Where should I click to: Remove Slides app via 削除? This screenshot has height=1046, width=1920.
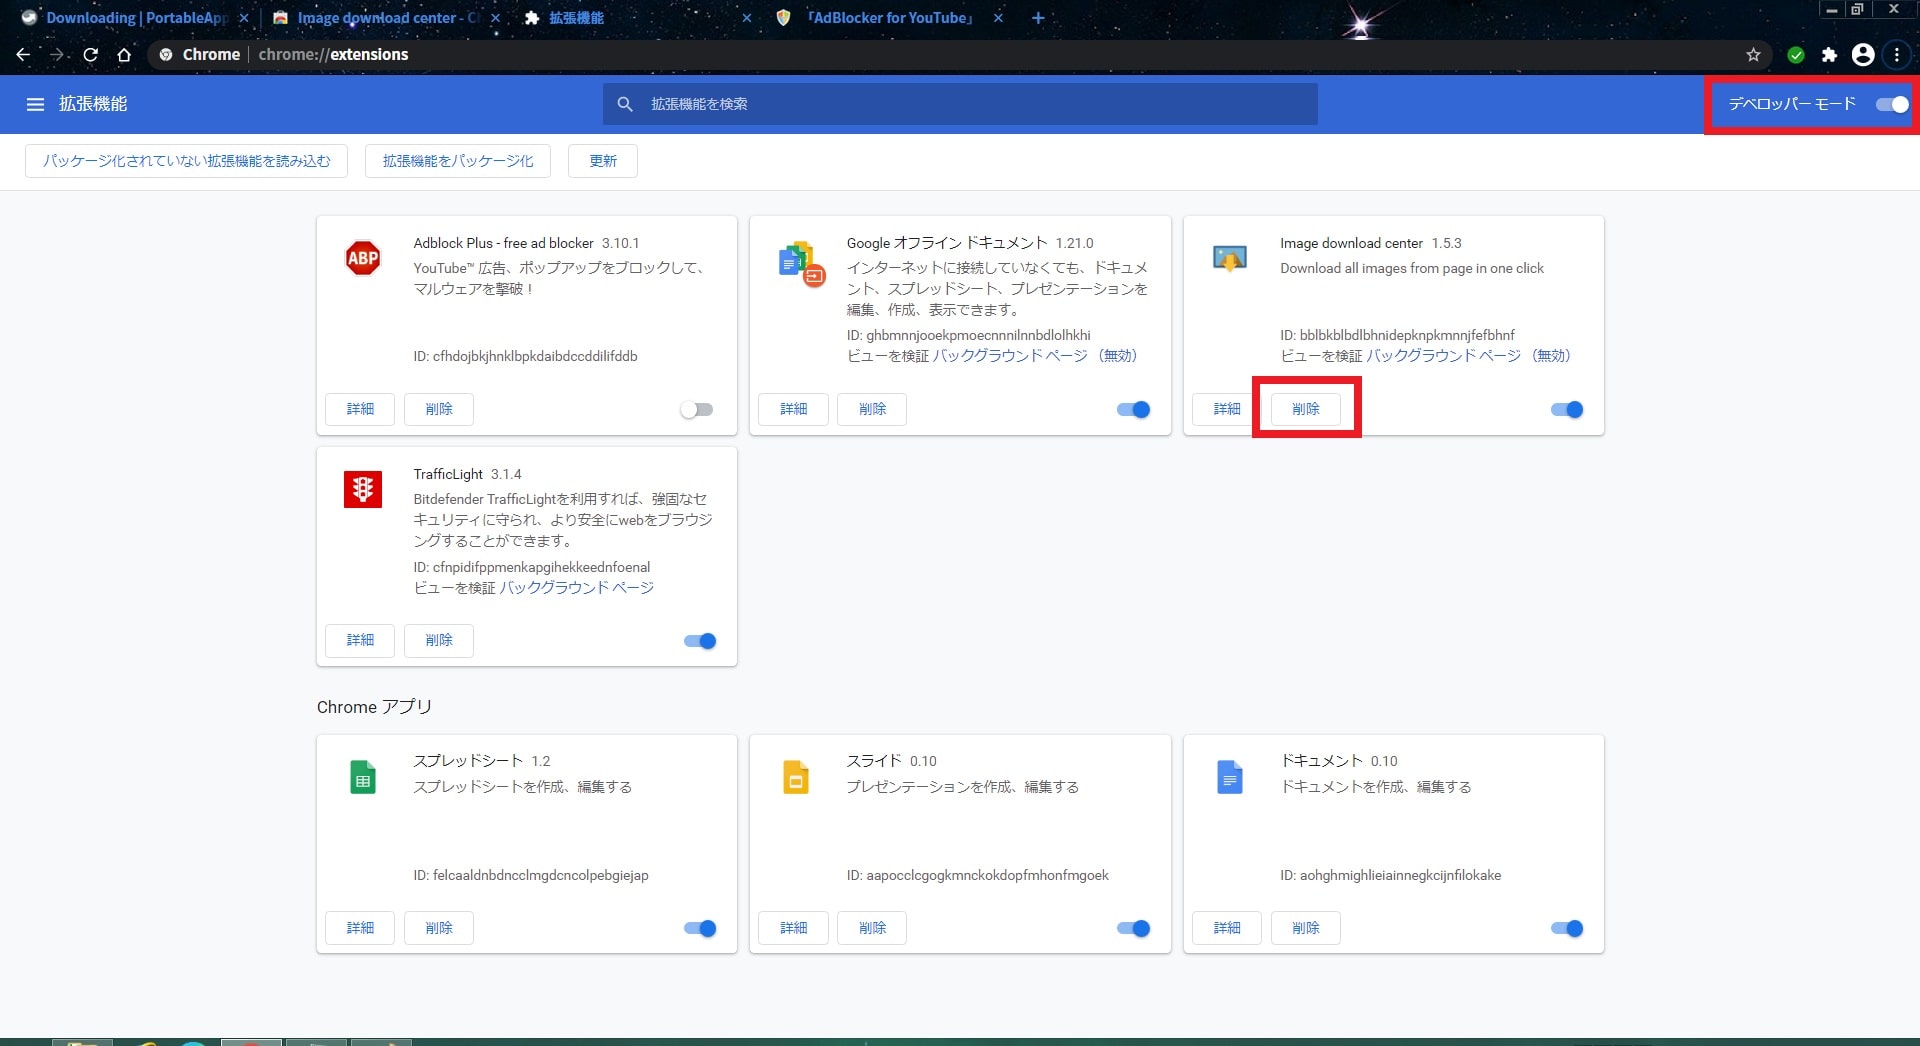(872, 928)
